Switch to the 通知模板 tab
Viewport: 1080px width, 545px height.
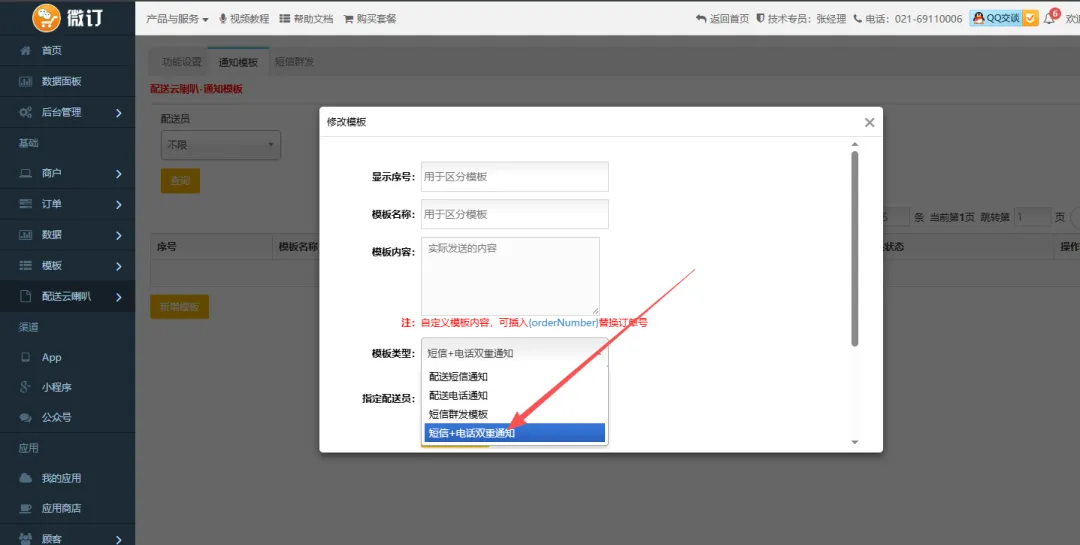[238, 62]
